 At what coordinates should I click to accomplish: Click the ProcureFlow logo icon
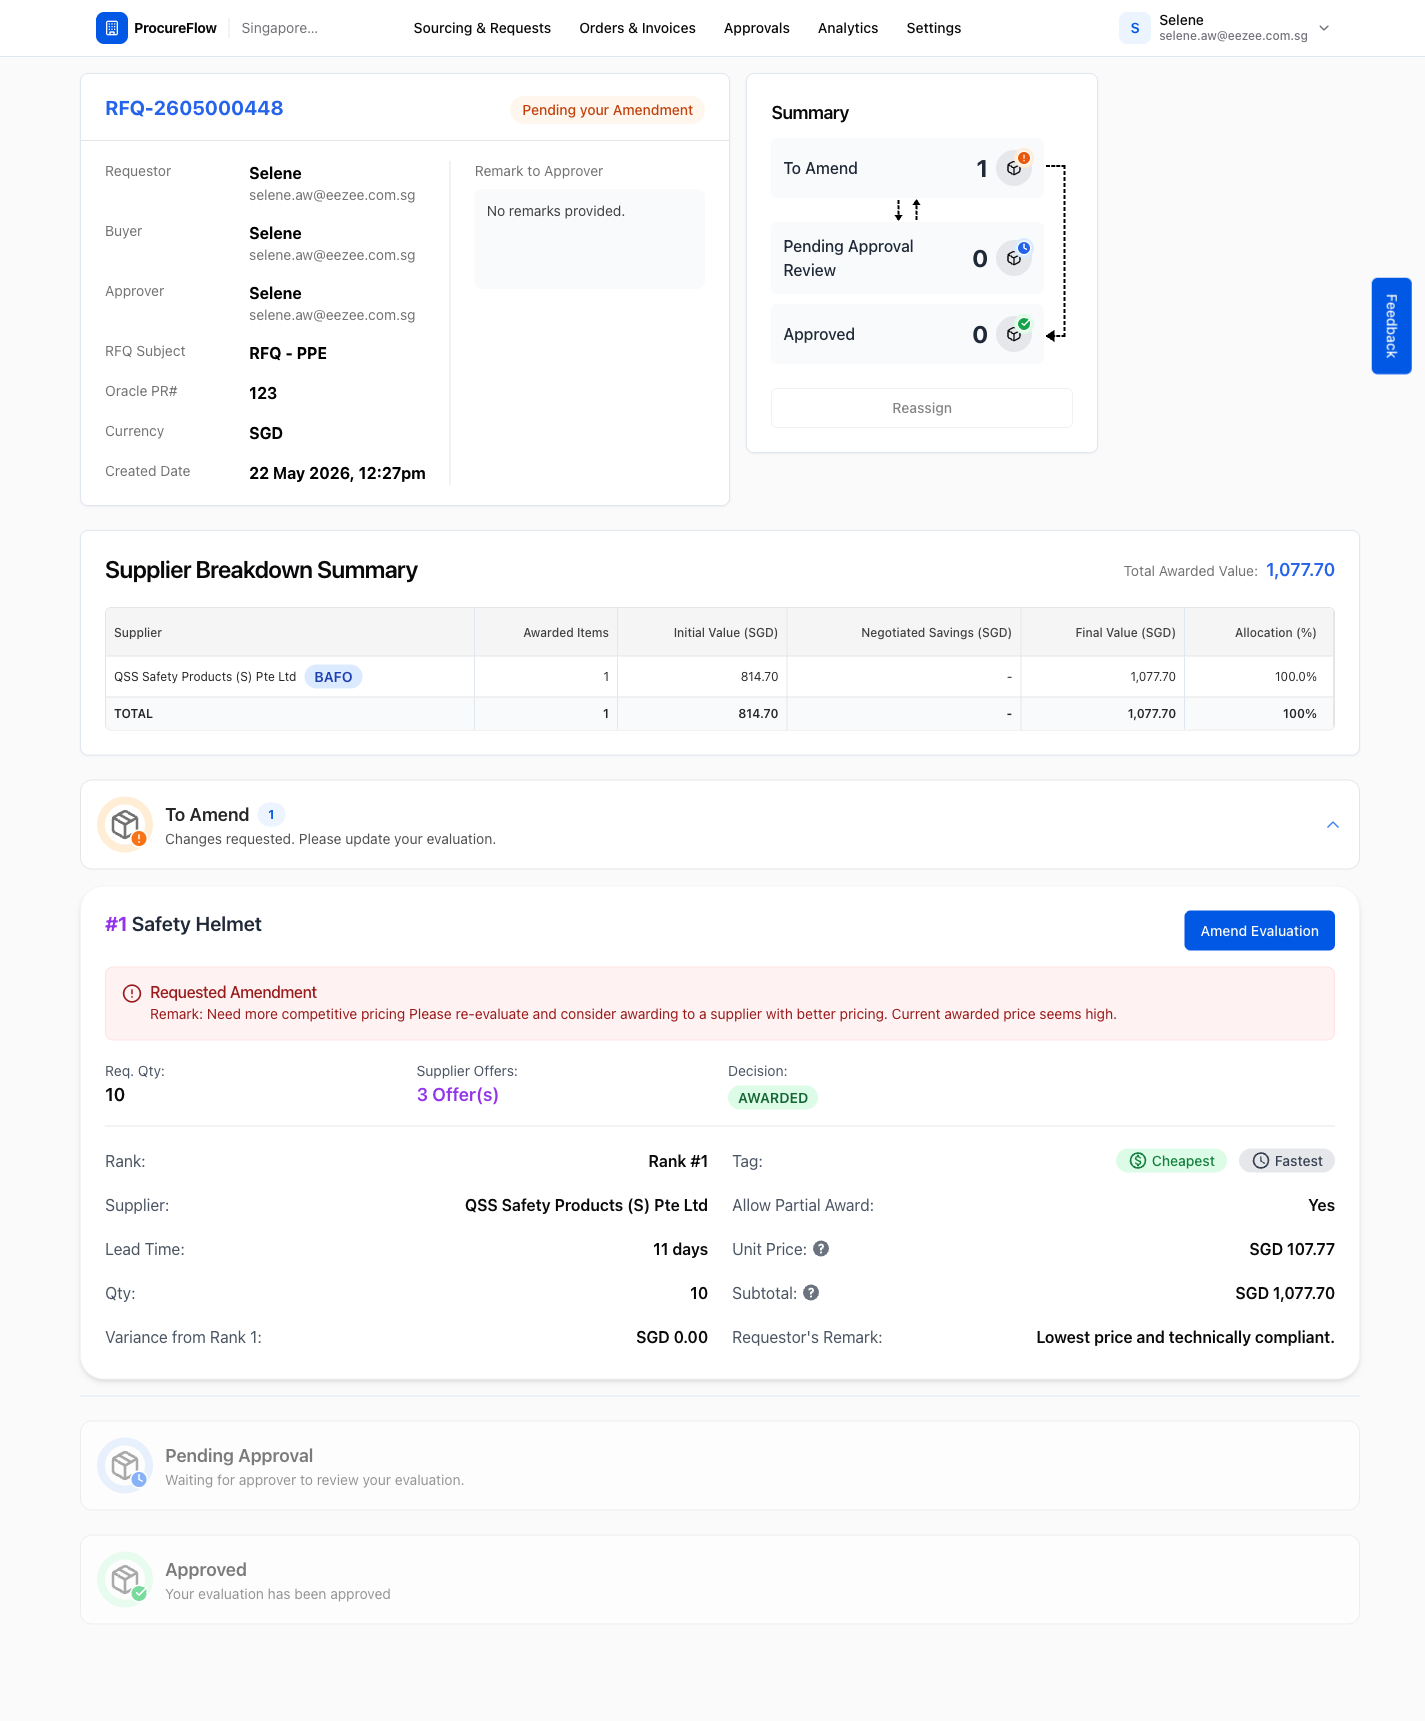[112, 28]
